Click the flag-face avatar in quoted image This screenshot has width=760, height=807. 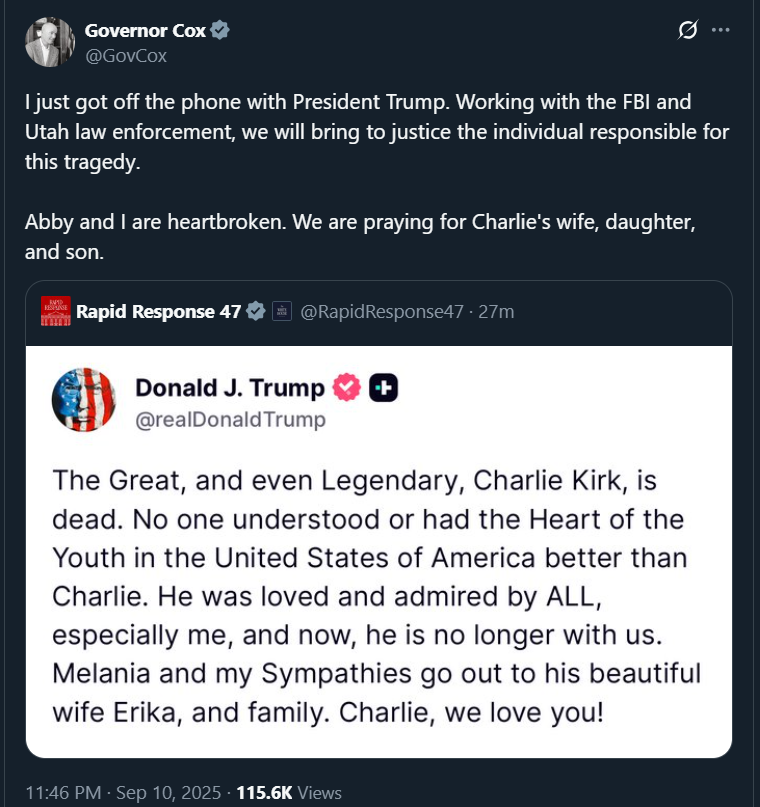tap(84, 399)
